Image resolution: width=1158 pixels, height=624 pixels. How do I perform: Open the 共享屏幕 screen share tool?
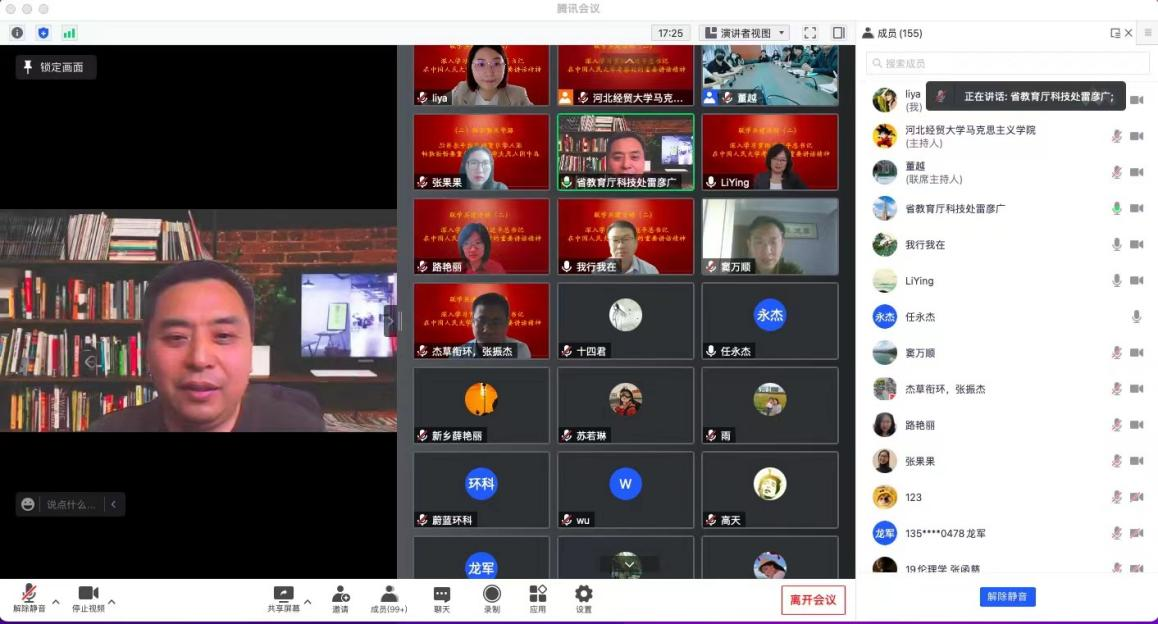283,597
